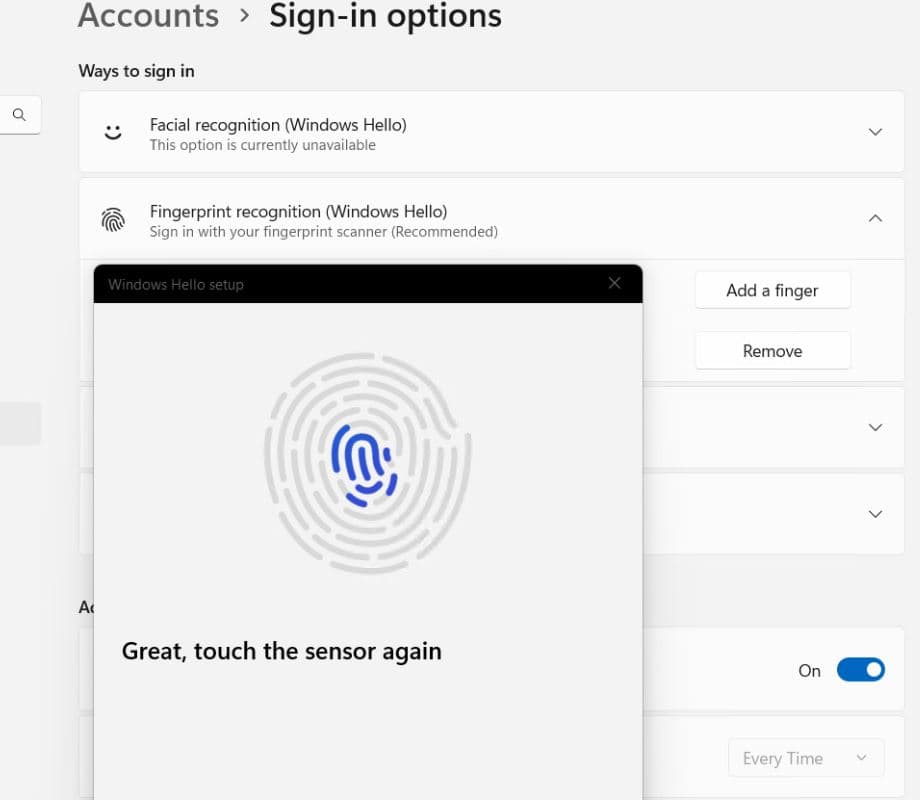This screenshot has width=920, height=800.
Task: Close the Windows Hello setup dialog
Action: pyautogui.click(x=614, y=284)
